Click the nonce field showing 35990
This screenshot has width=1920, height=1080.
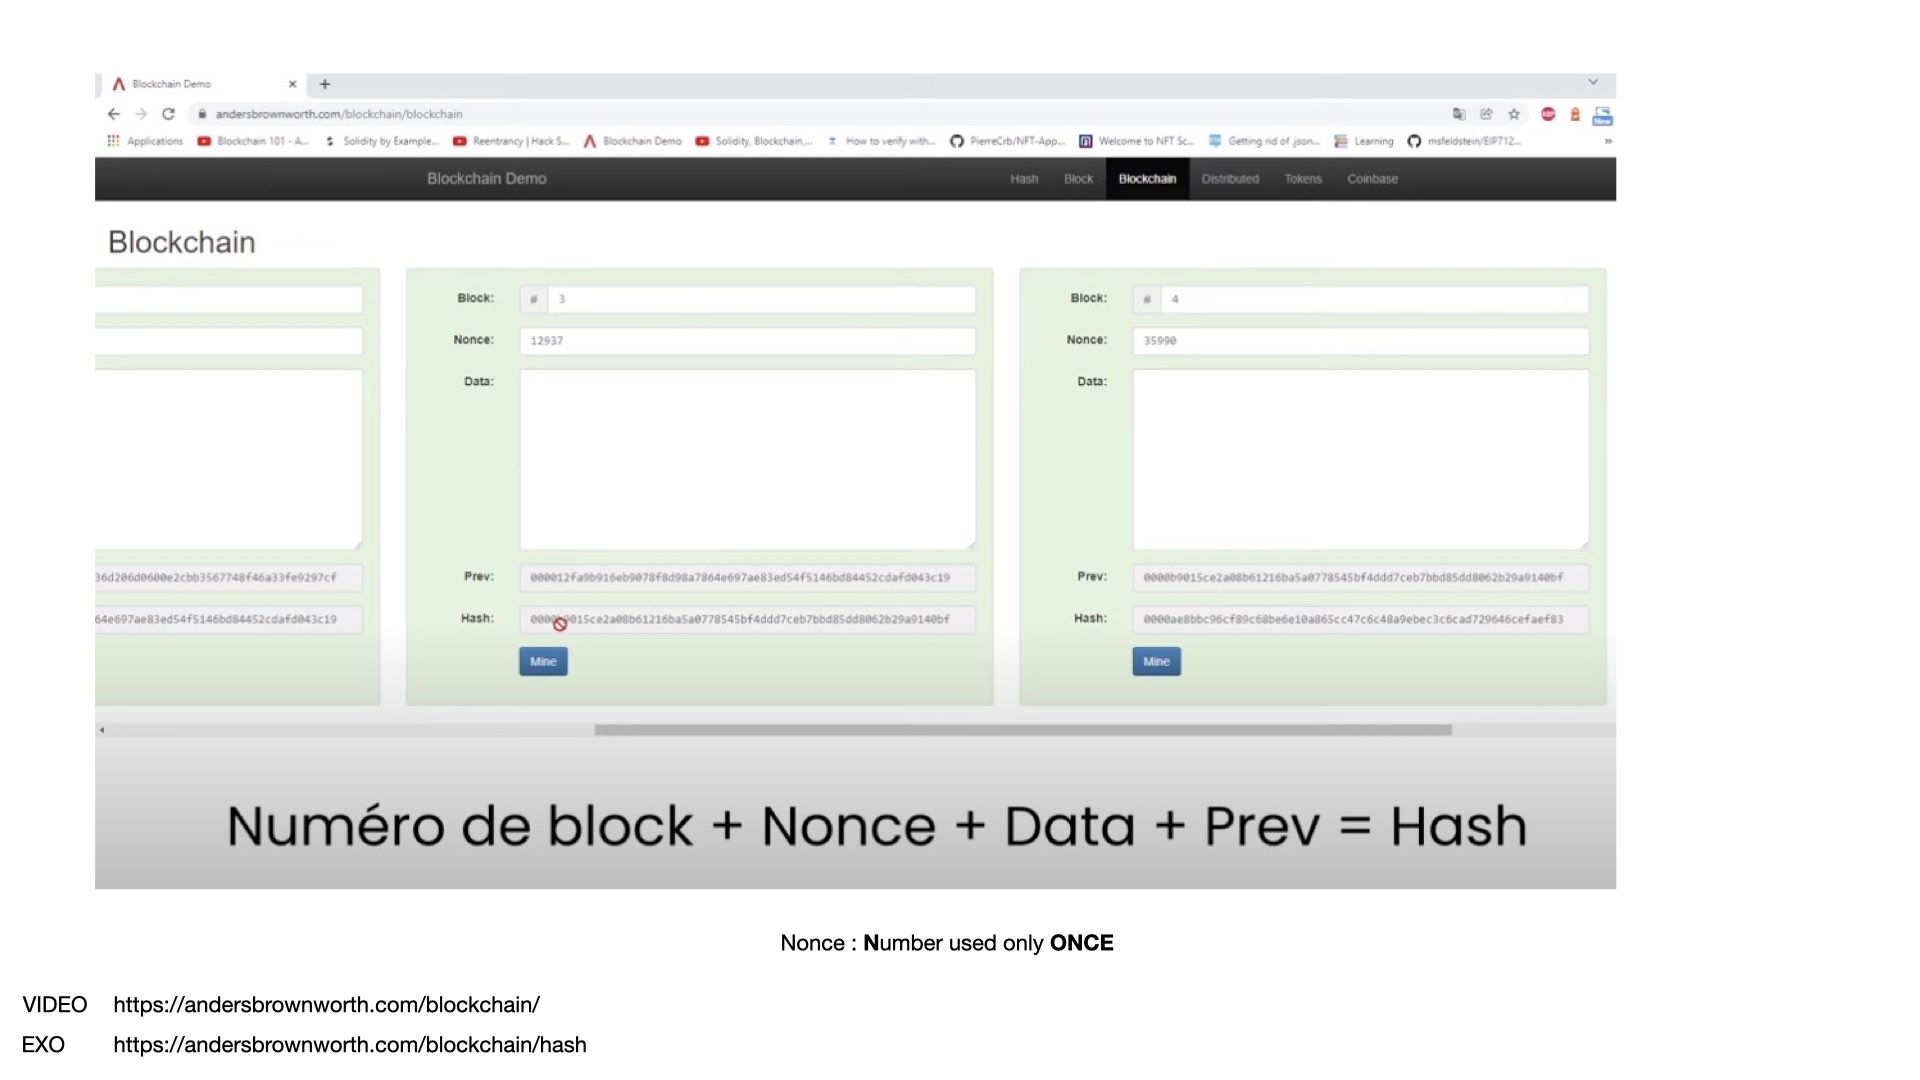tap(1360, 341)
